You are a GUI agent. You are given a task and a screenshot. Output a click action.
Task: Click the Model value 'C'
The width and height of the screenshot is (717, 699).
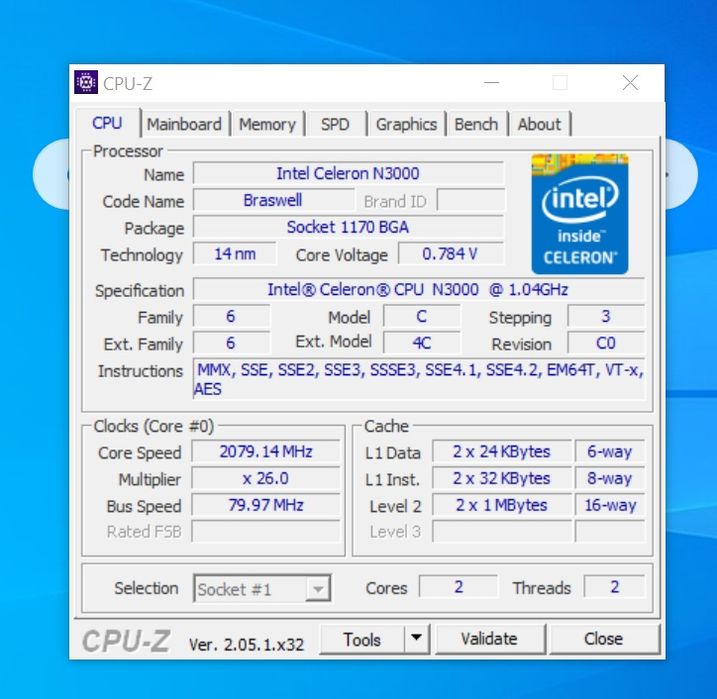422,316
